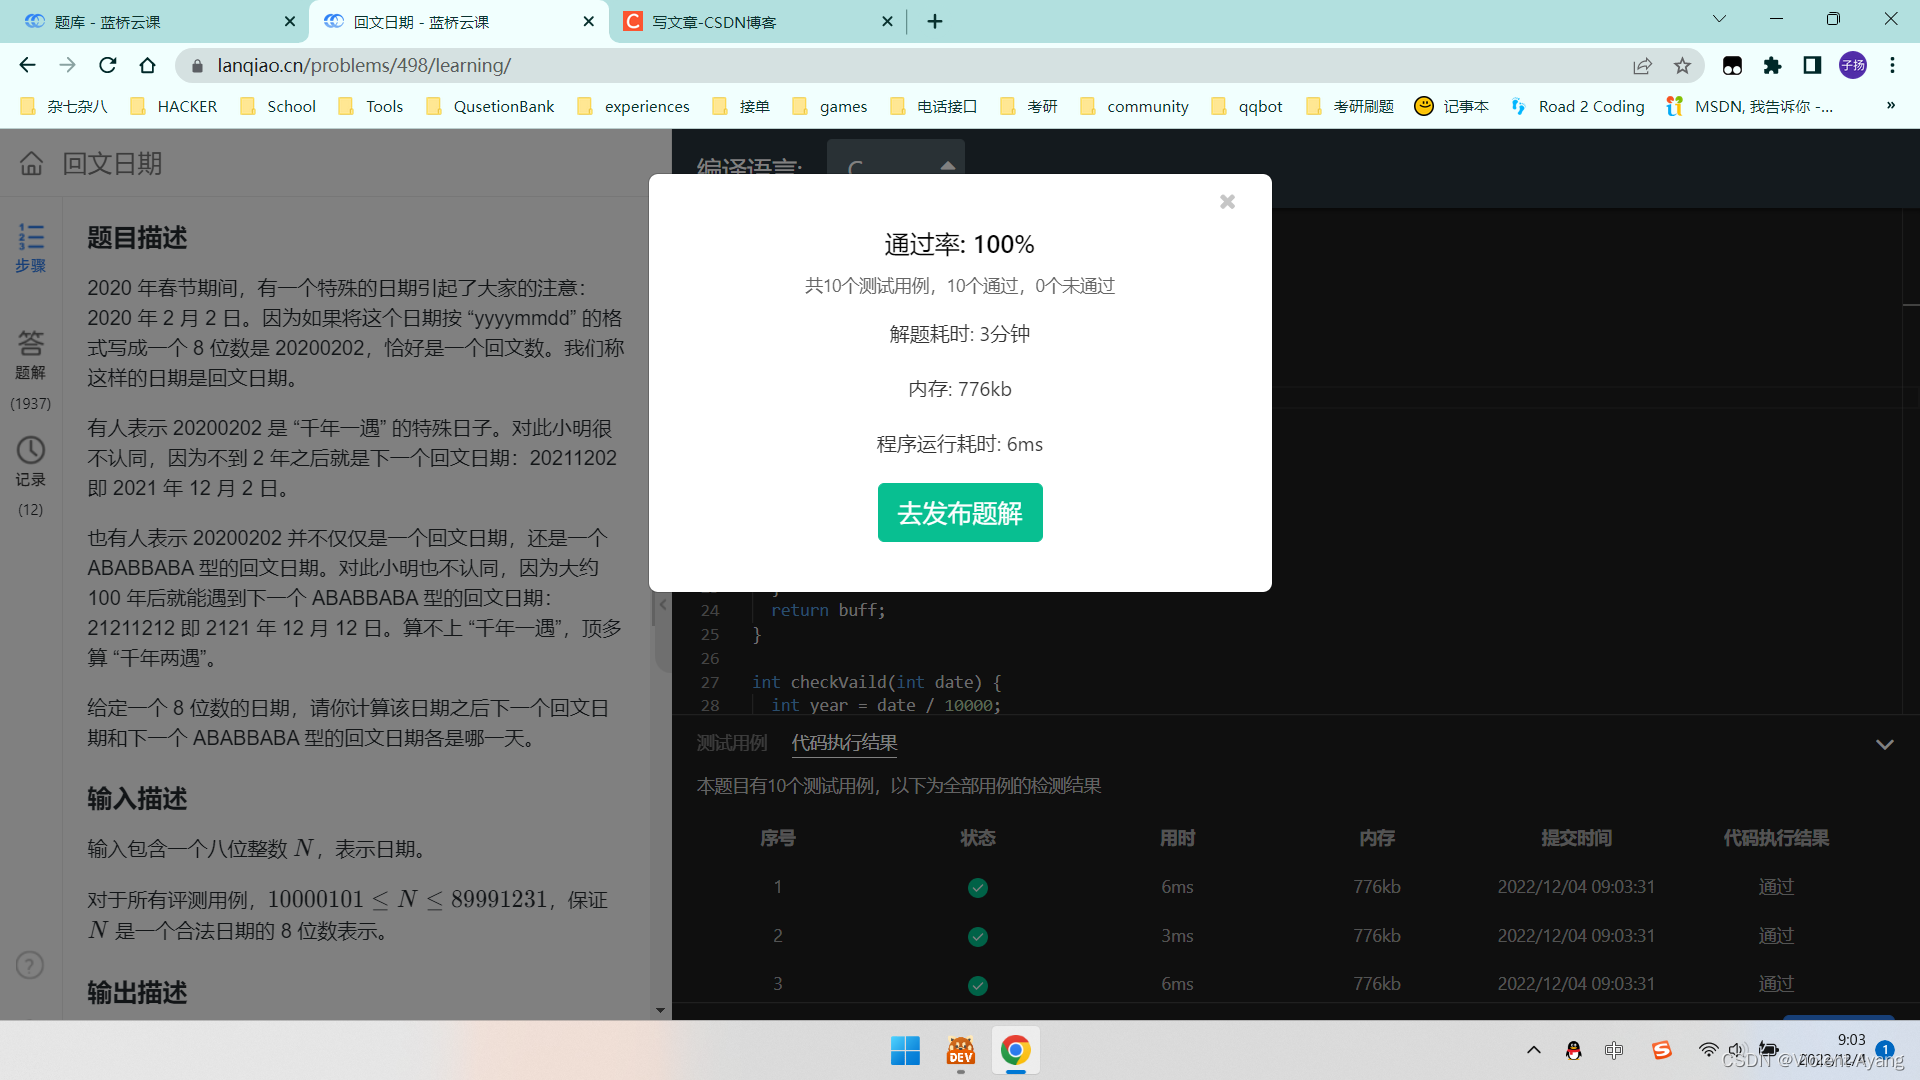Click the QQ penguin tray icon
Viewport: 1920px width, 1080px height.
coord(1573,1051)
